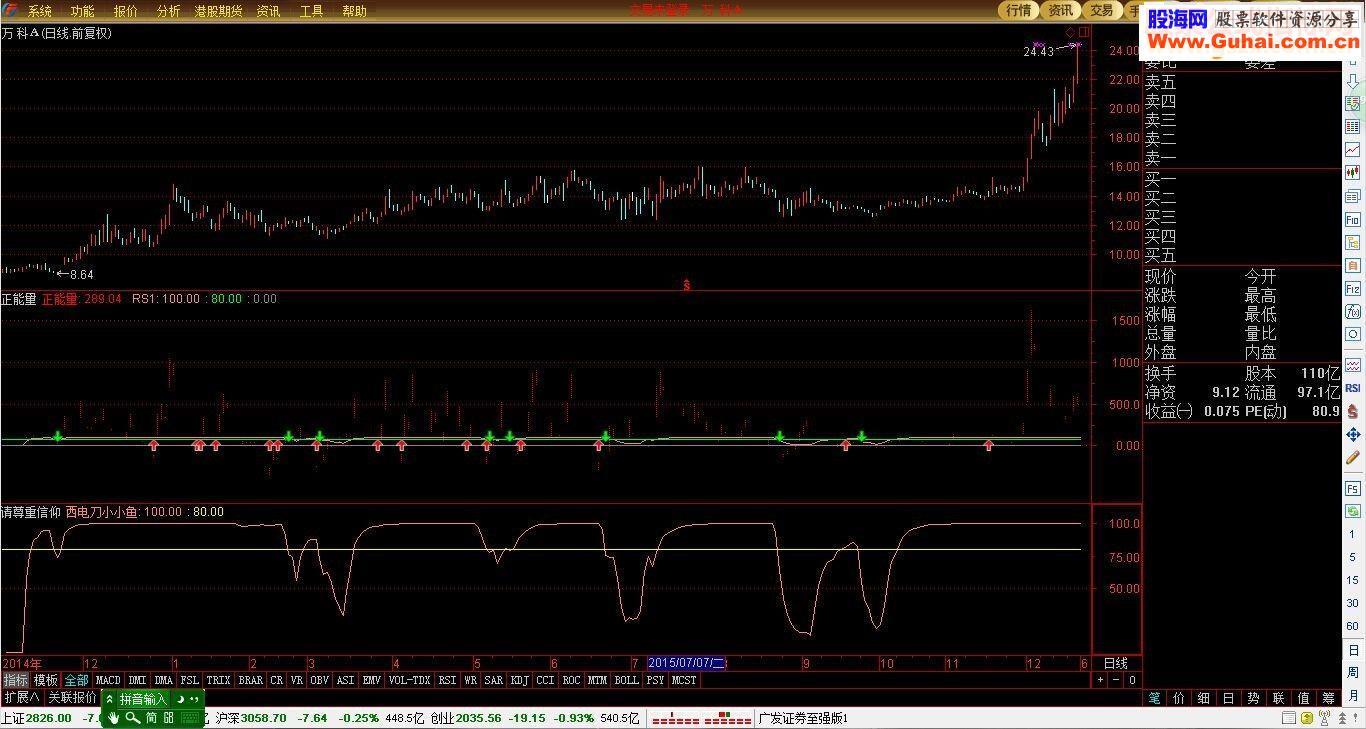Select the weekly 周 period button
The height and width of the screenshot is (729, 1366).
click(x=1352, y=672)
